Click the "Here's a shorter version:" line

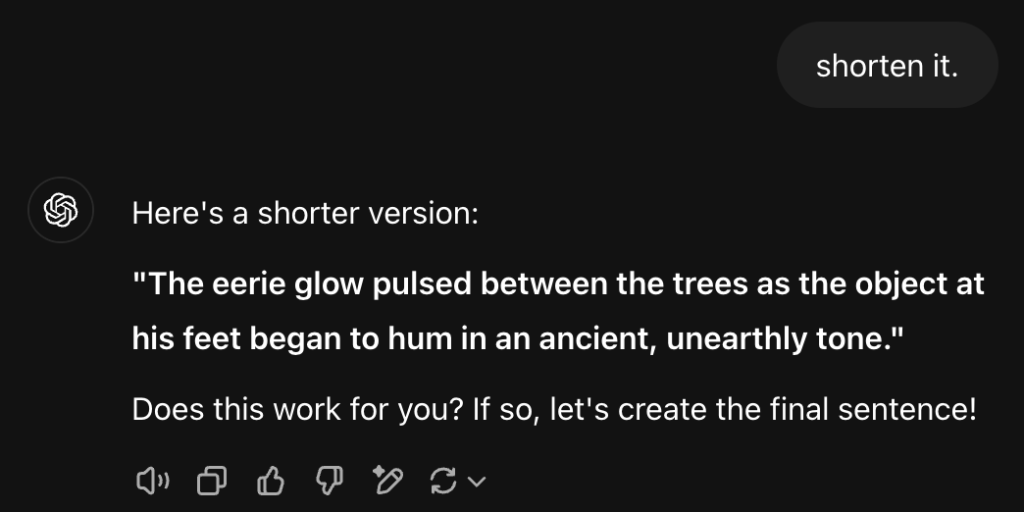(305, 214)
